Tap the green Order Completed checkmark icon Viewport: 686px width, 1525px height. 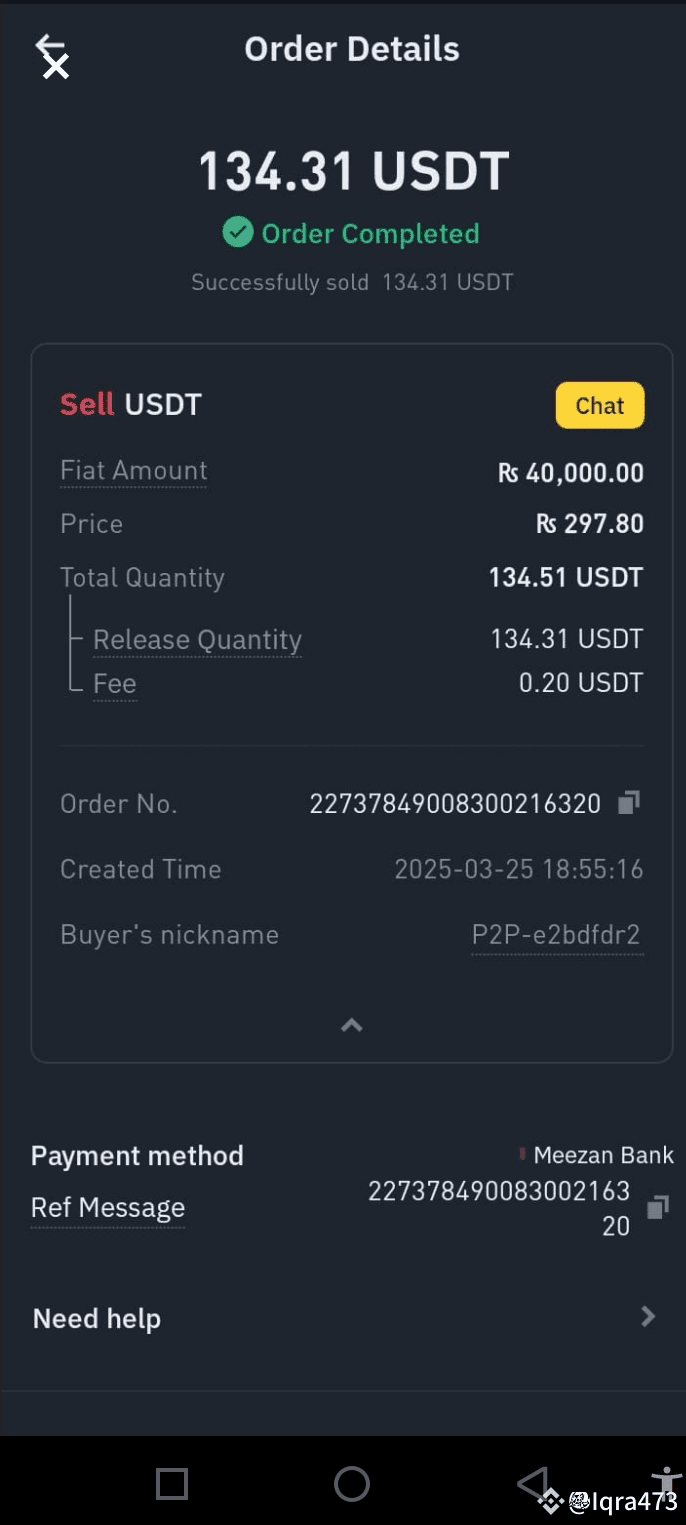click(x=237, y=233)
